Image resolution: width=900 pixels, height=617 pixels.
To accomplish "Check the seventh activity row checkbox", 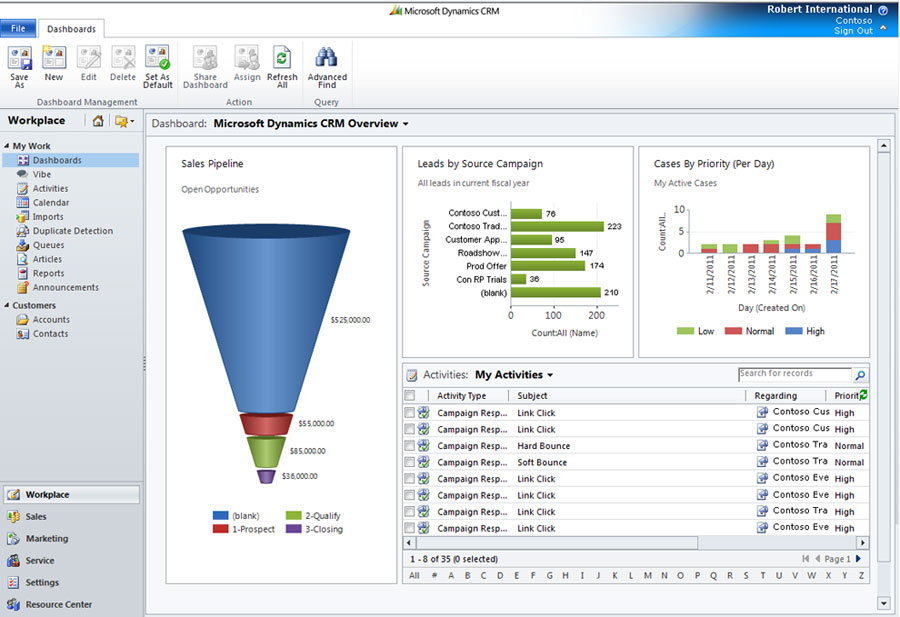I will pyautogui.click(x=410, y=511).
